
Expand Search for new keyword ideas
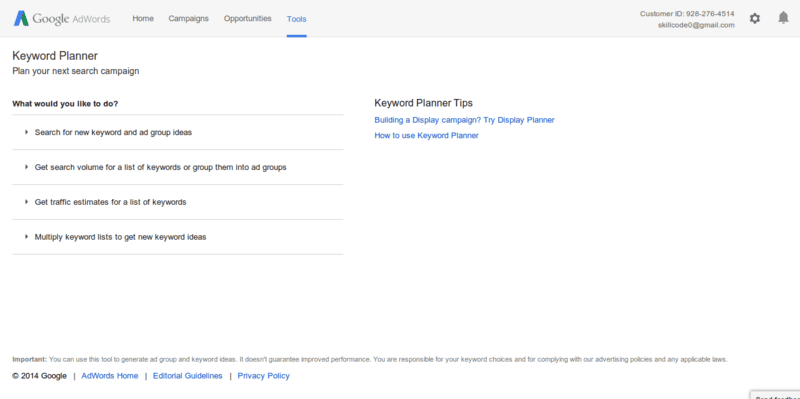tap(178, 132)
